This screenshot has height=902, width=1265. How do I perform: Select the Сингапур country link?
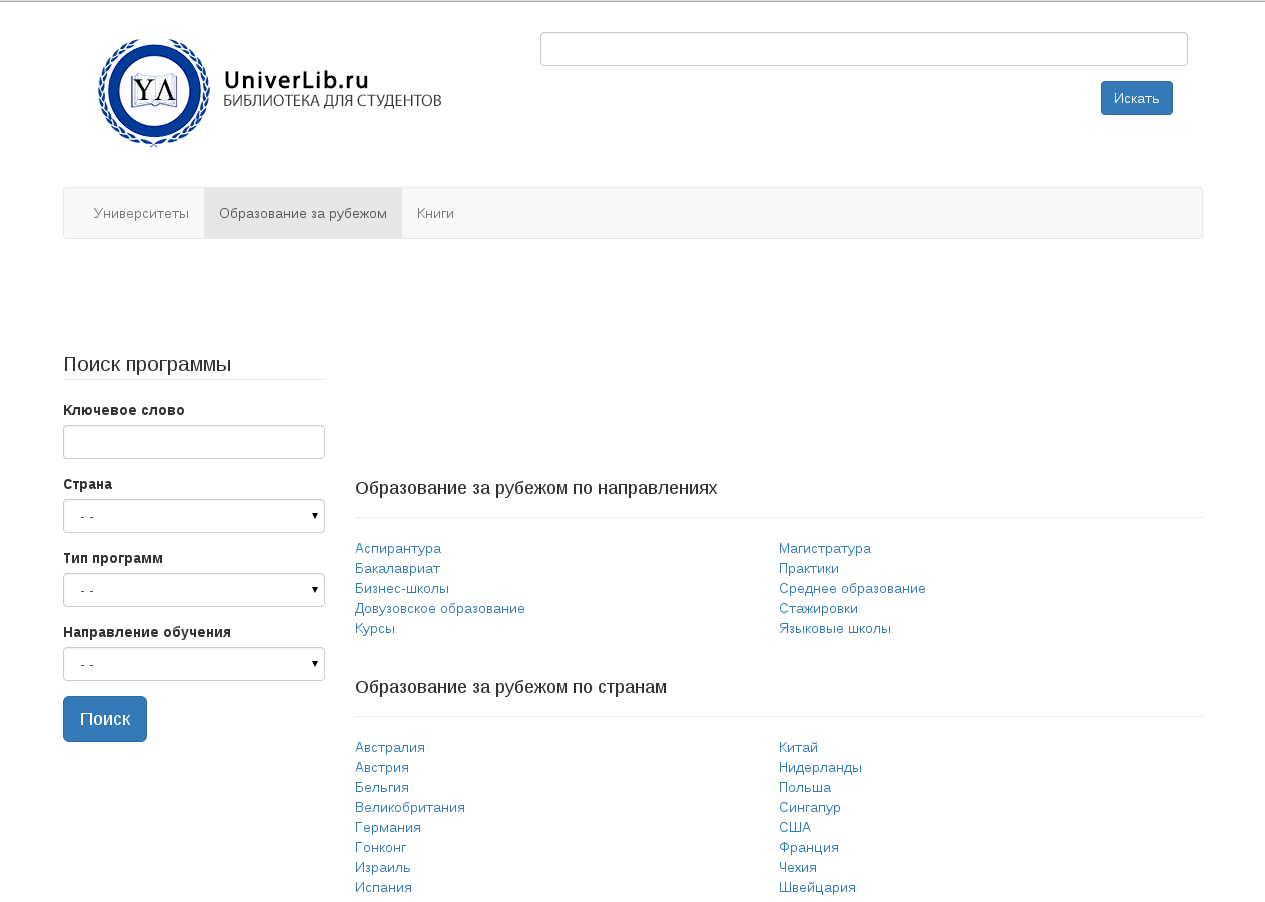pos(810,807)
